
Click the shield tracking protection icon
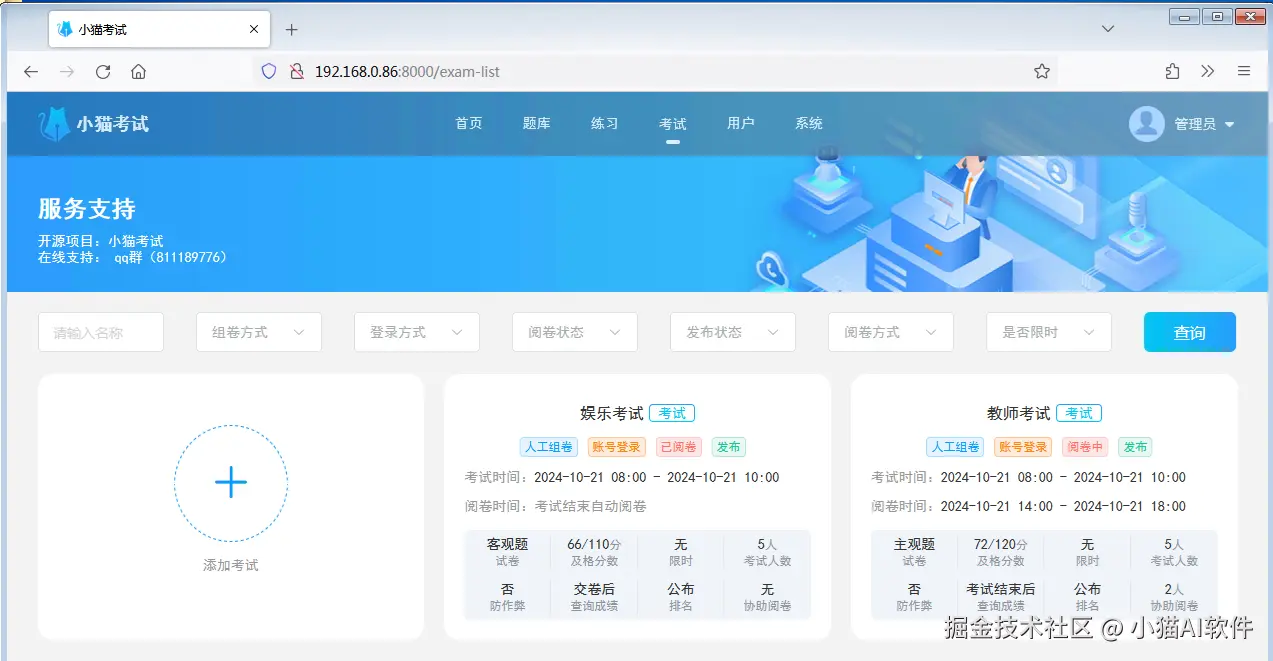coord(268,71)
